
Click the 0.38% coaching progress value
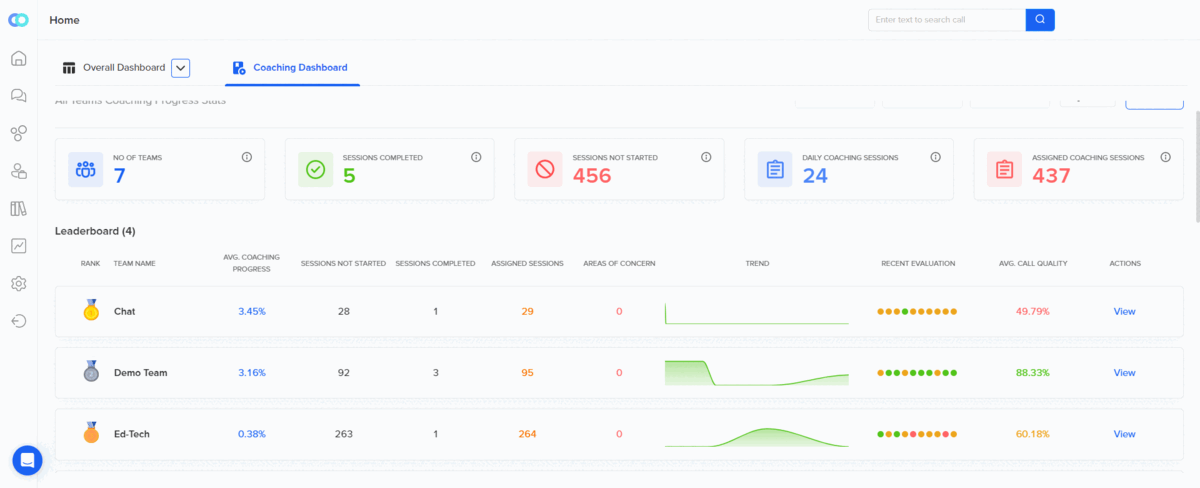(x=252, y=434)
